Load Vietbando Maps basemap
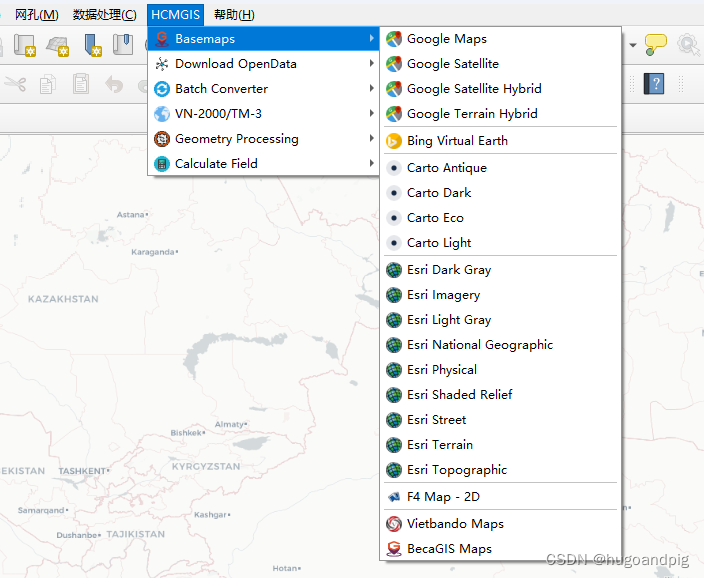This screenshot has height=578, width=704. click(500, 524)
